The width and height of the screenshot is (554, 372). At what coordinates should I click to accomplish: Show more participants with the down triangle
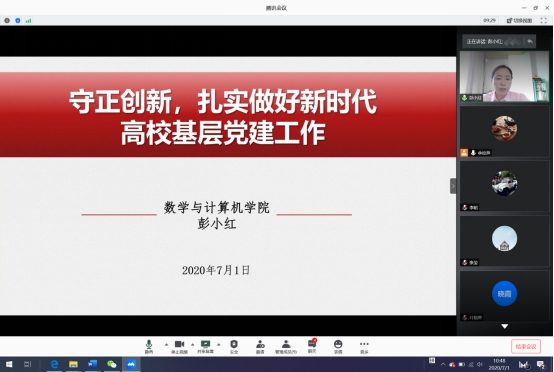505,326
